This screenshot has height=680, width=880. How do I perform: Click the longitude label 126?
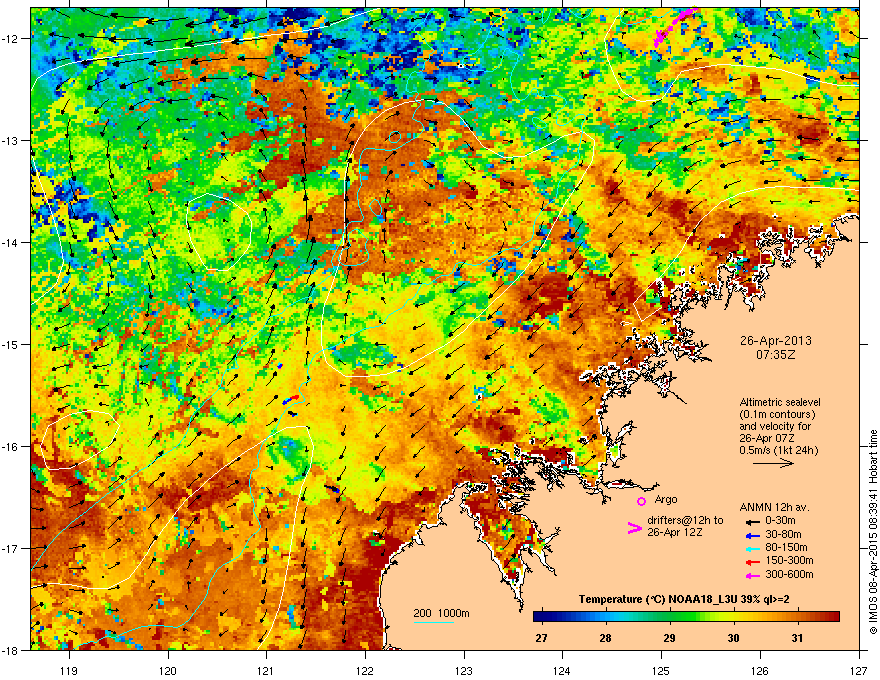click(x=760, y=670)
